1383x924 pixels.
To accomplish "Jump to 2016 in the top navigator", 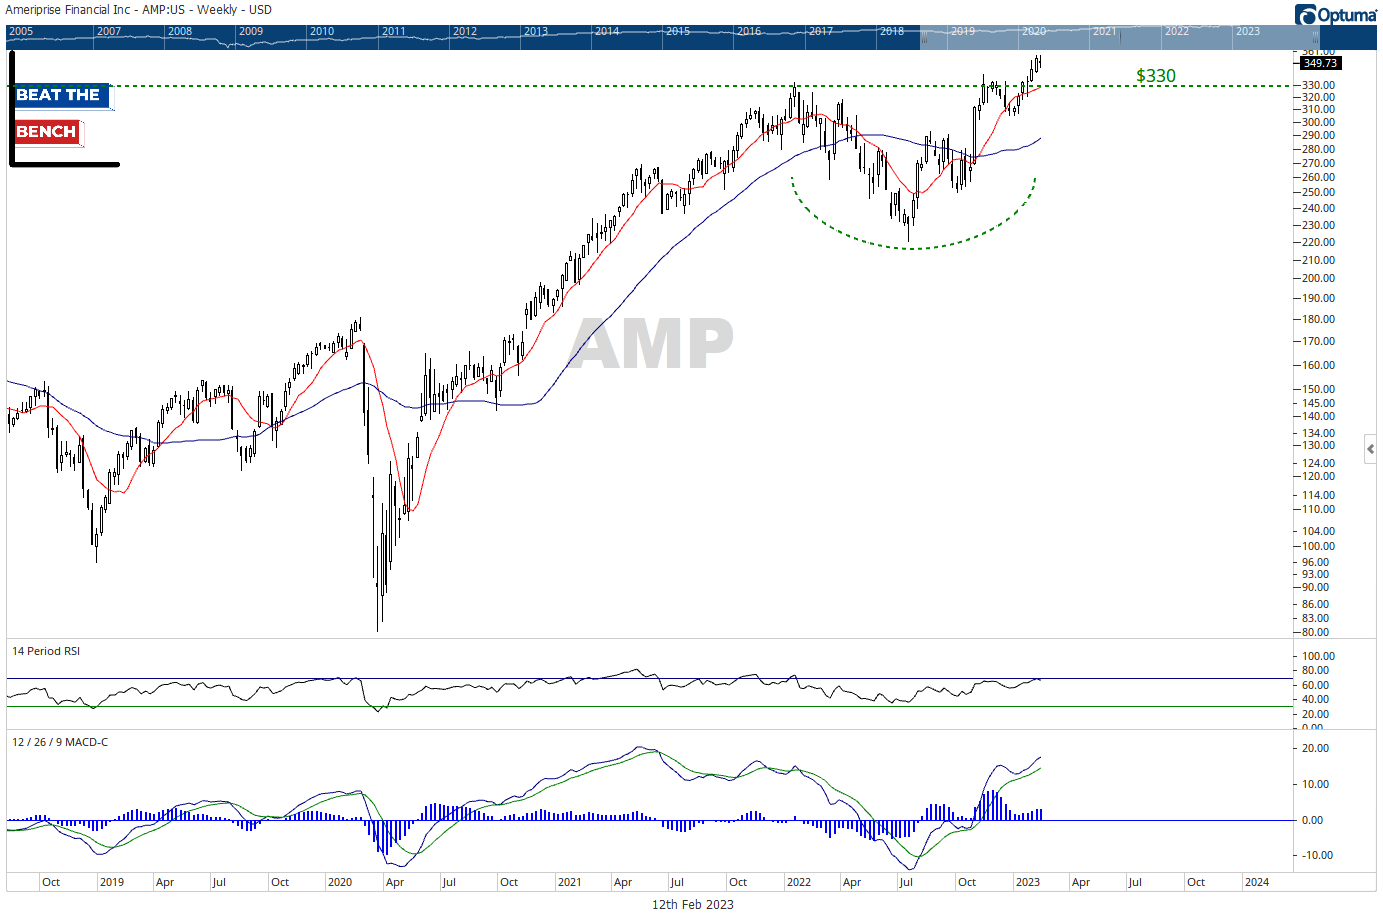I will pos(749,31).
